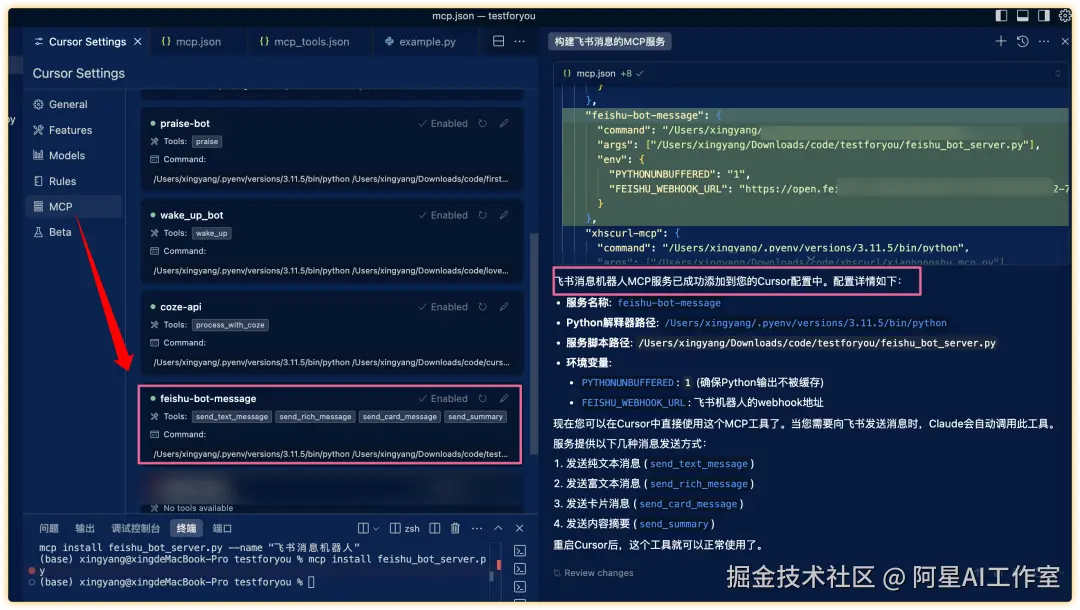Open terminal more actions menu

[477, 528]
